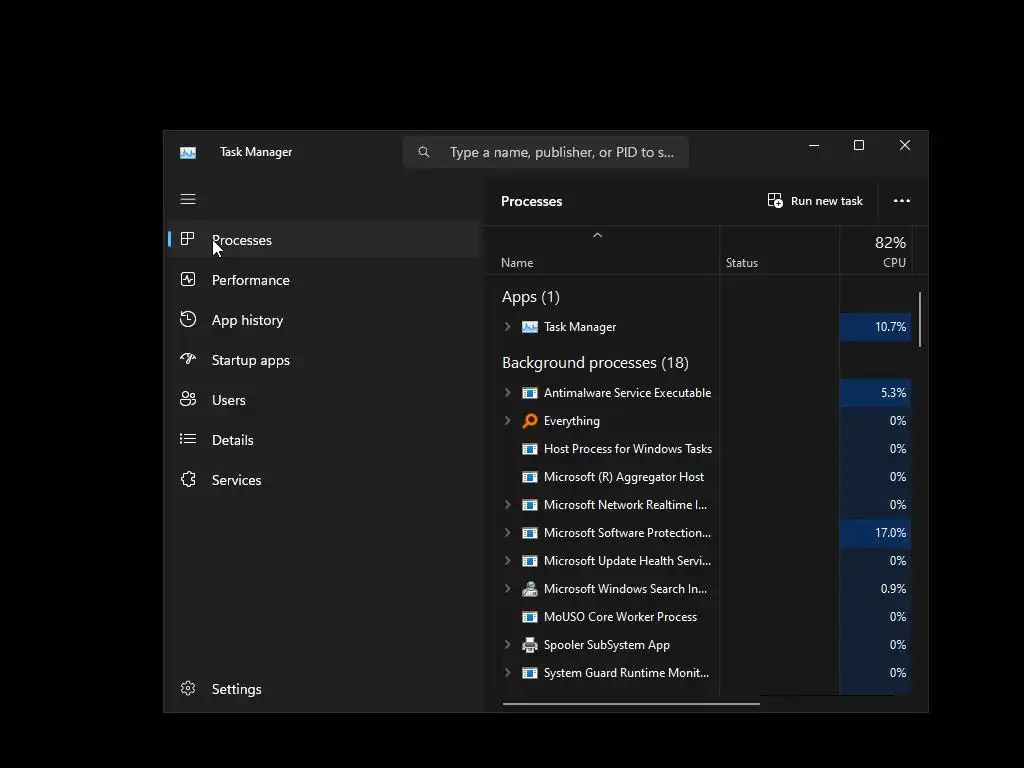1024x768 pixels.
Task: Click the Antimalware Service Executable icon
Action: tap(530, 392)
